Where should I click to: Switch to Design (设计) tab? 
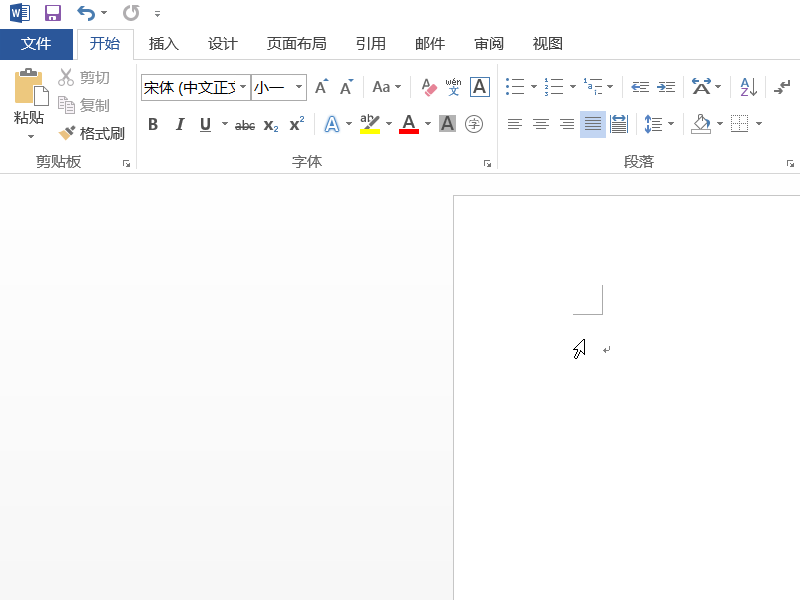(x=223, y=44)
